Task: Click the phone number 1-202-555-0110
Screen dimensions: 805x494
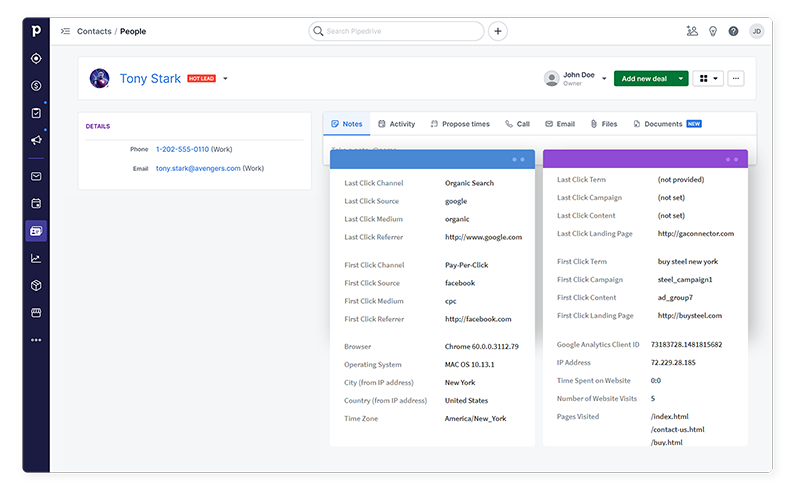Action: click(182, 149)
